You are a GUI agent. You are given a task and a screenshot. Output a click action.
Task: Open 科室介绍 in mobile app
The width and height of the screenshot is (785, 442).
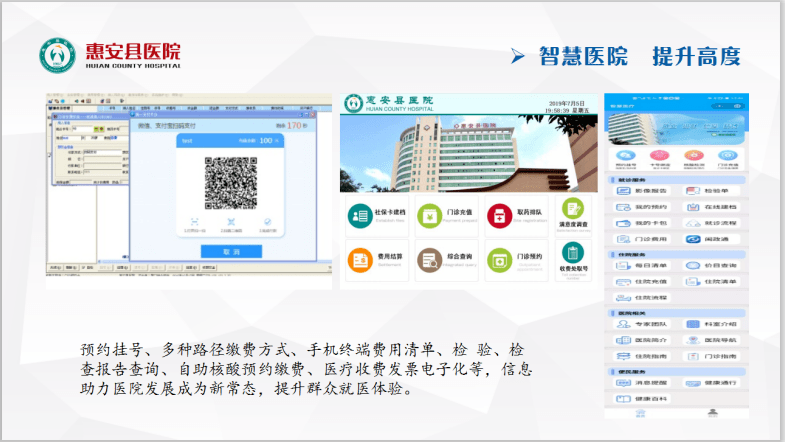pos(711,324)
